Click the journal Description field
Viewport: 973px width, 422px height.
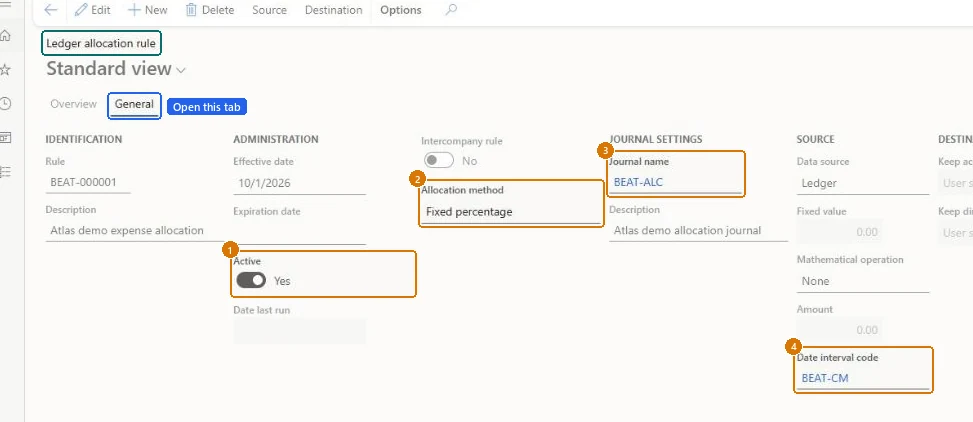698,230
